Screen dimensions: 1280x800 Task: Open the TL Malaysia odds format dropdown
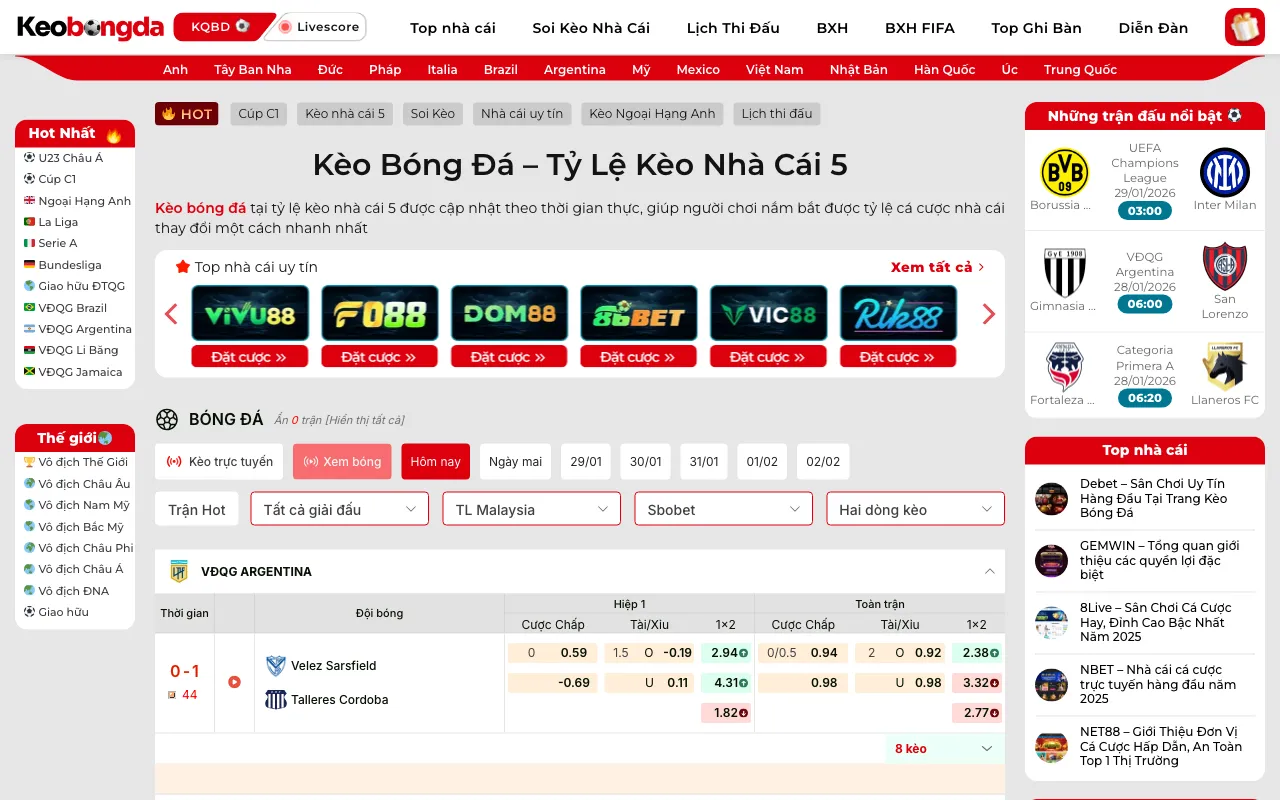click(x=532, y=509)
